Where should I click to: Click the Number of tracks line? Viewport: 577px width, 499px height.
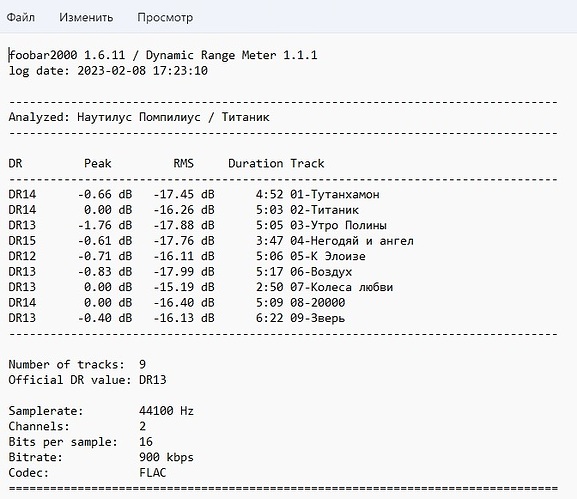tap(77, 364)
